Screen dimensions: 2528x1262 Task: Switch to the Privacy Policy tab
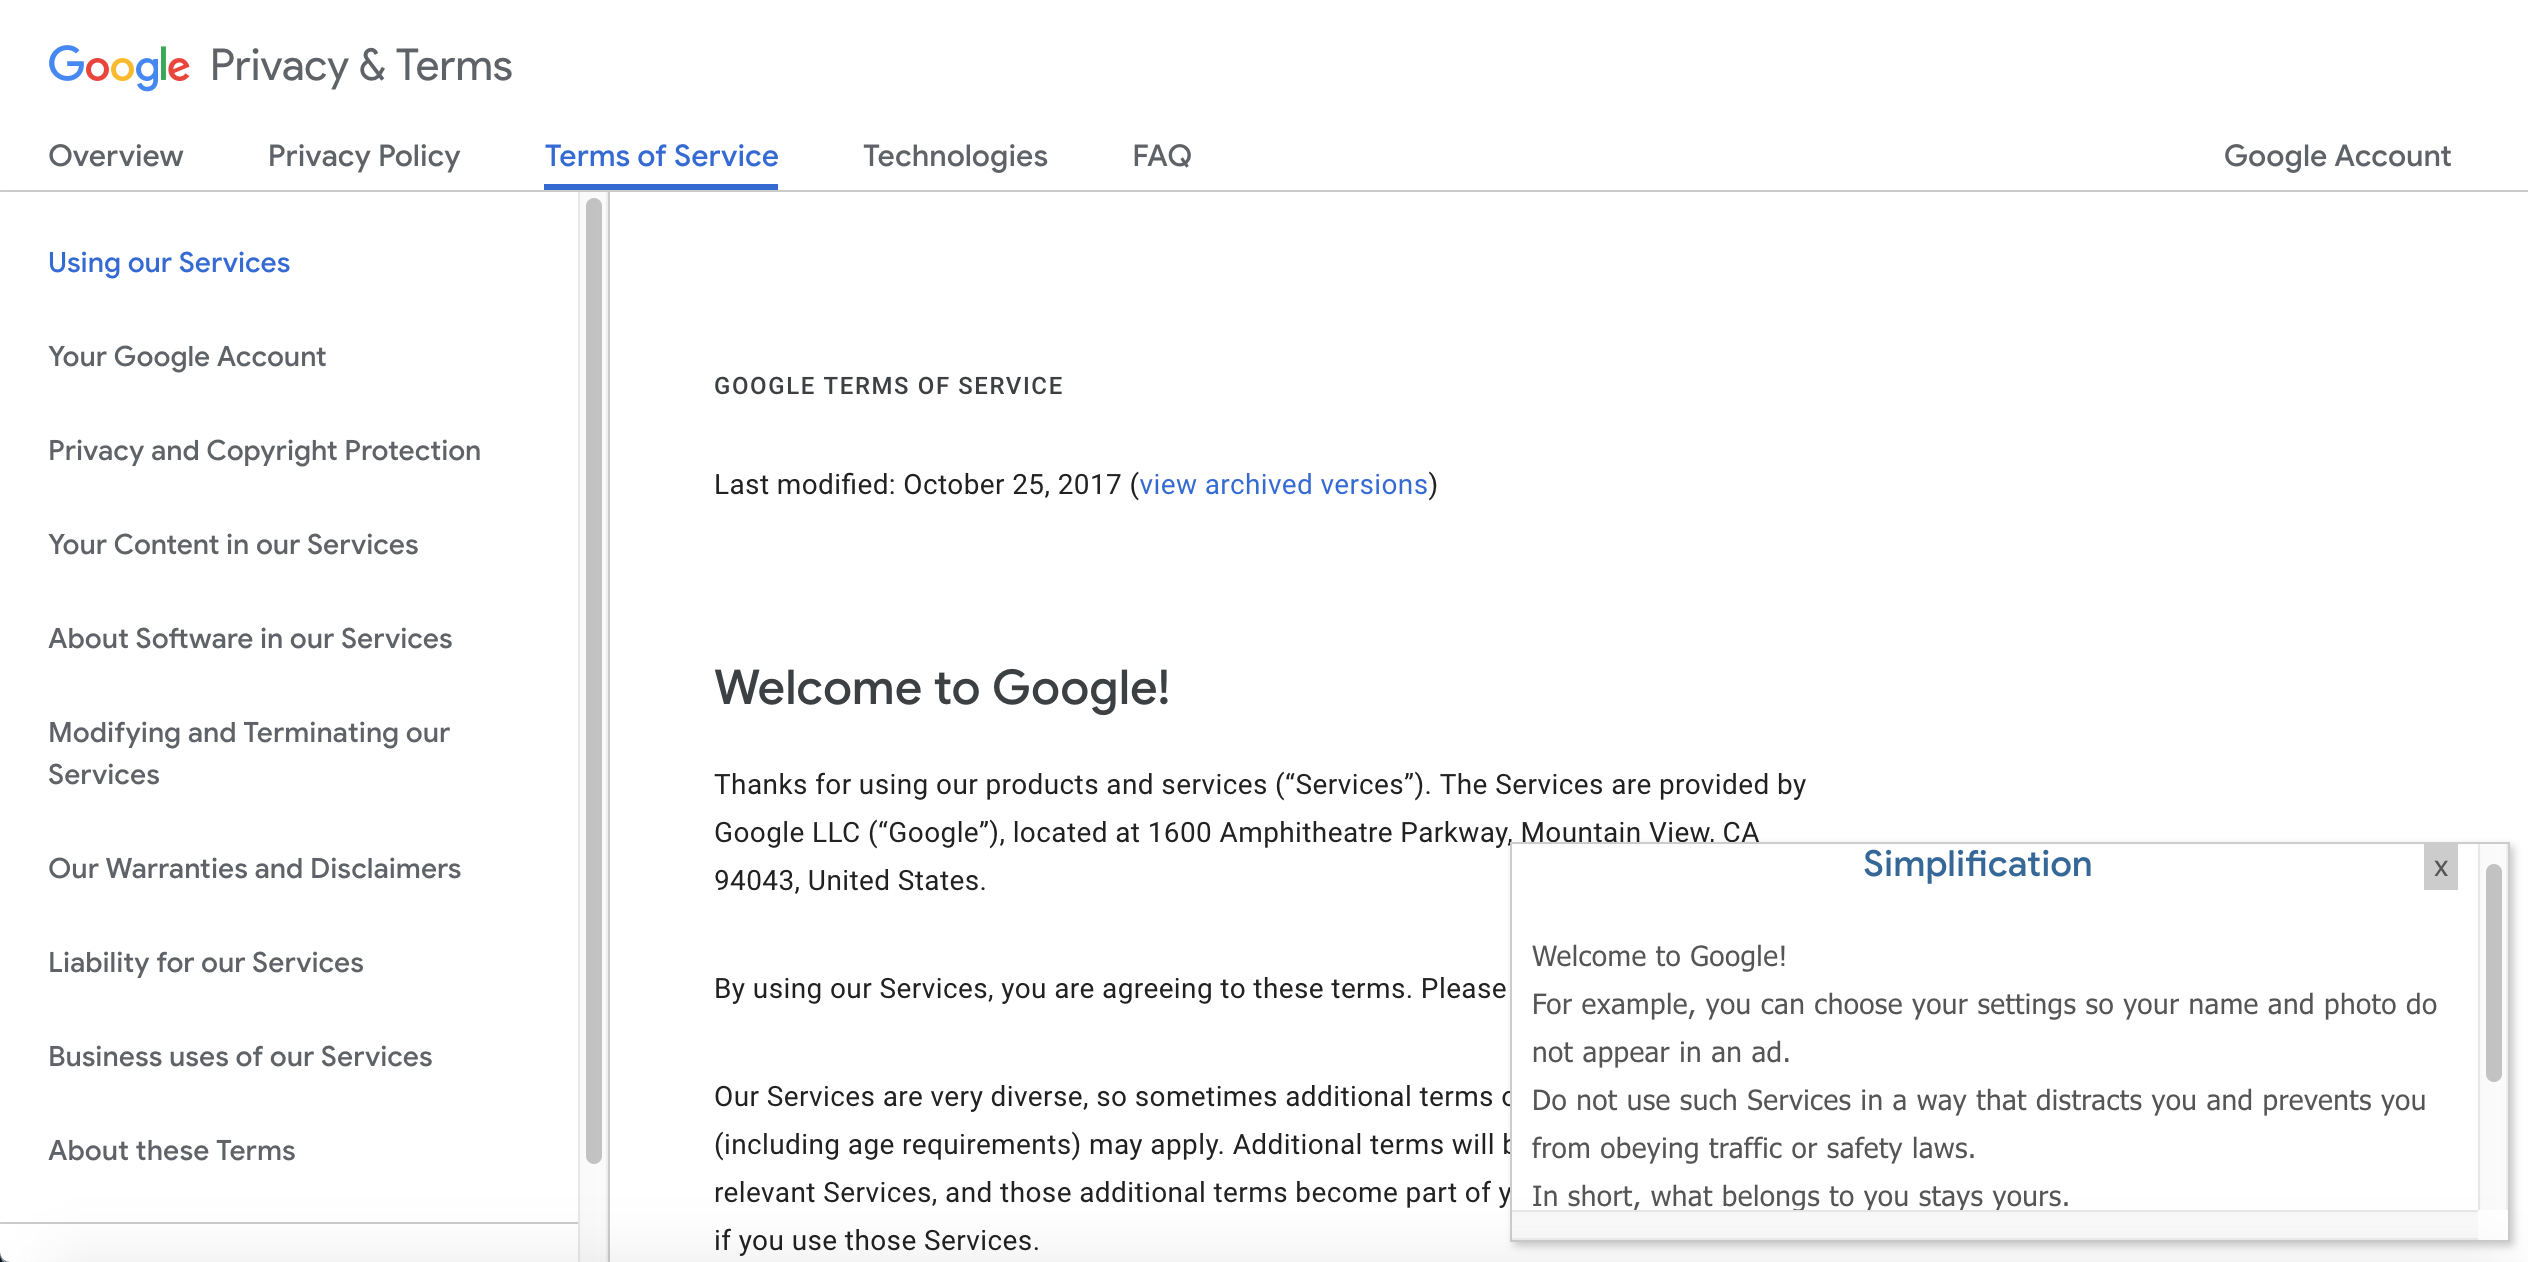(x=364, y=156)
